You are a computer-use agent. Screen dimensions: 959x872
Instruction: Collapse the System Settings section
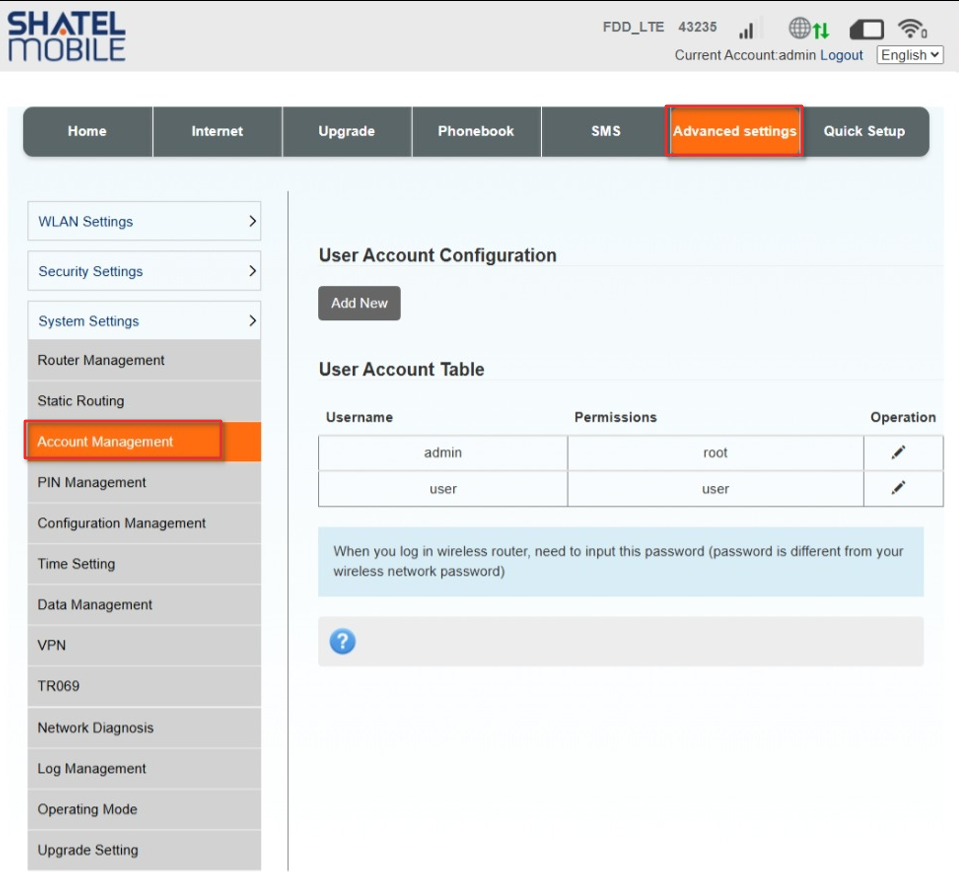tap(144, 320)
